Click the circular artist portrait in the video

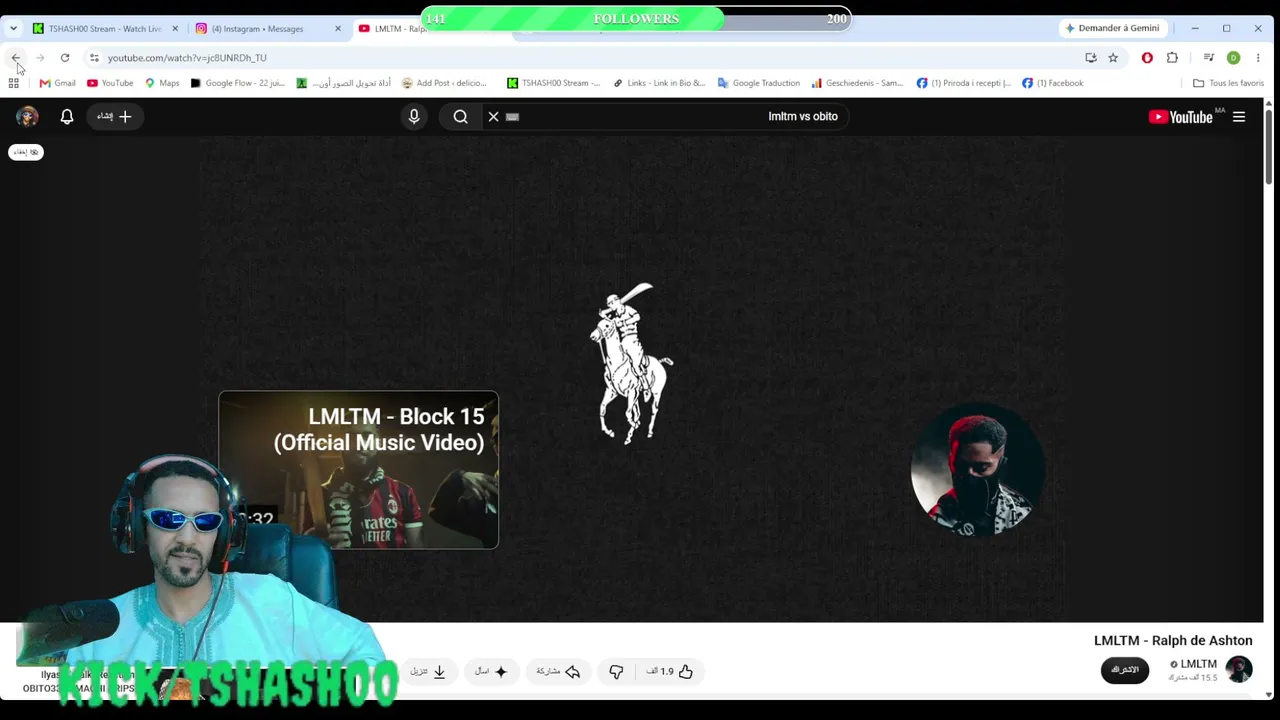(x=977, y=470)
